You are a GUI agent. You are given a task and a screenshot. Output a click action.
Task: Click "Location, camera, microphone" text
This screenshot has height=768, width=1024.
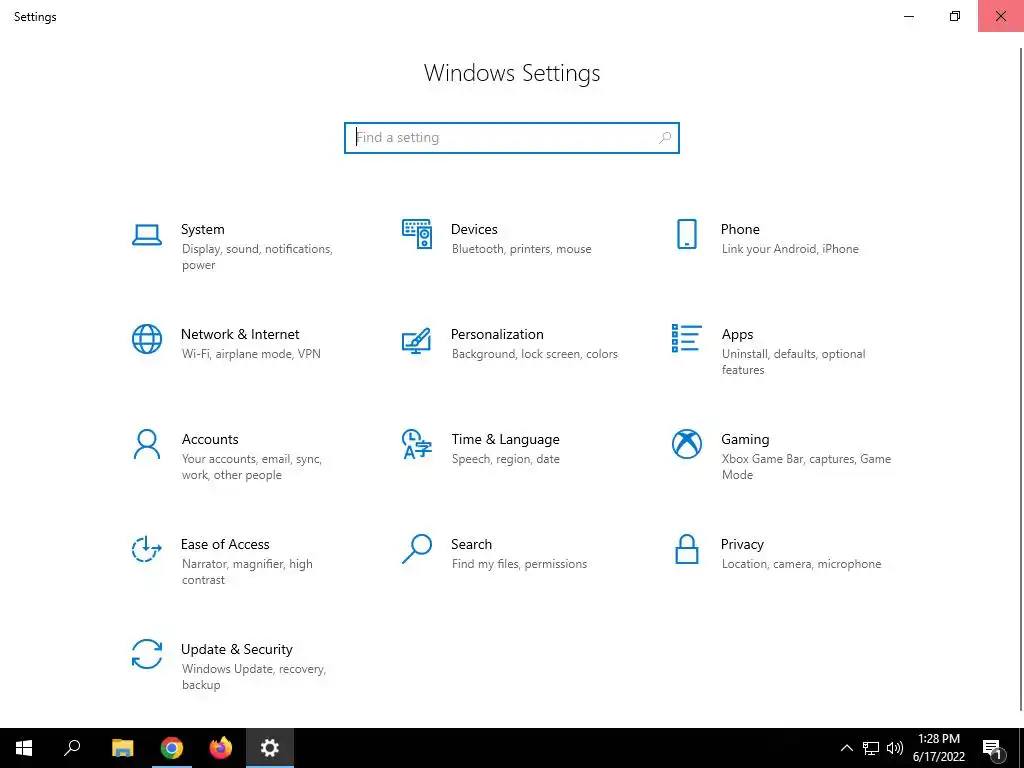tap(801, 564)
